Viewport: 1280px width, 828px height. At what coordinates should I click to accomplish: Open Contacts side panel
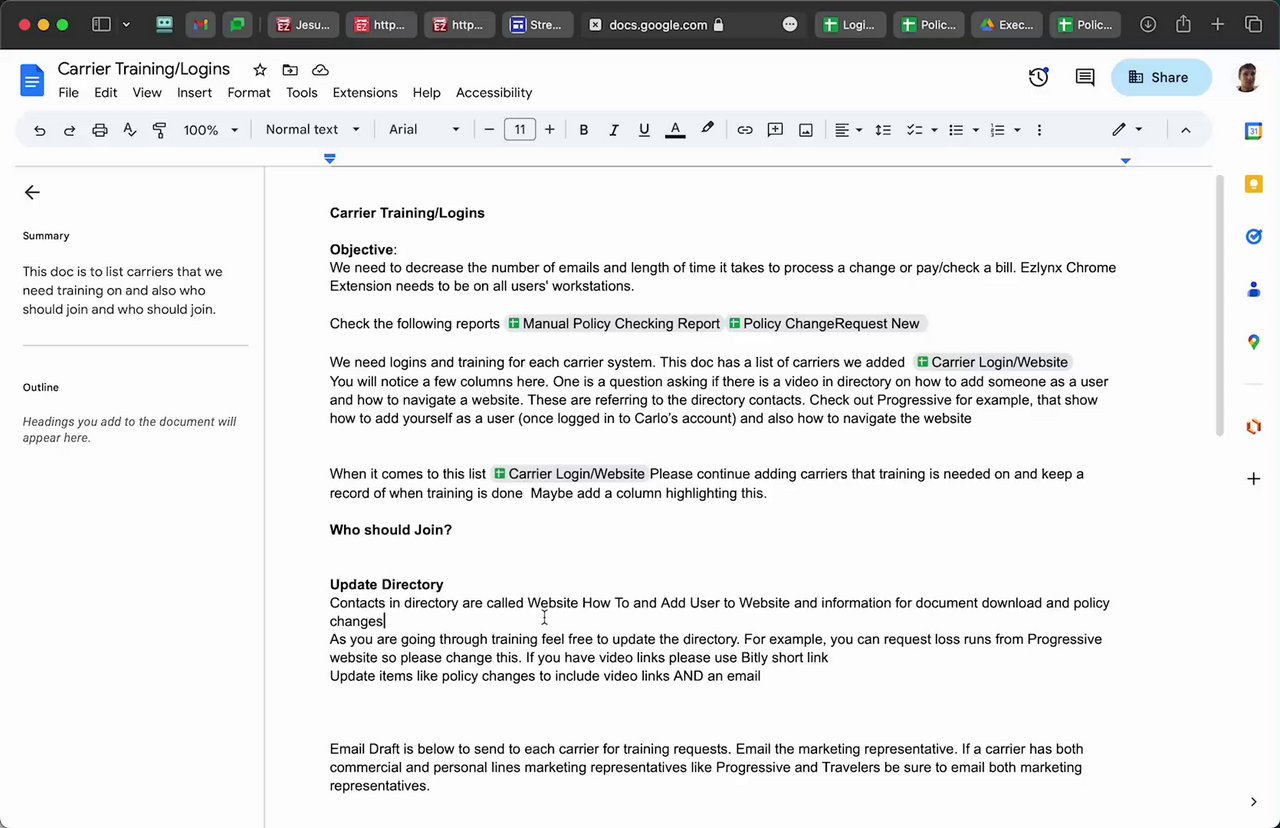point(1253,290)
